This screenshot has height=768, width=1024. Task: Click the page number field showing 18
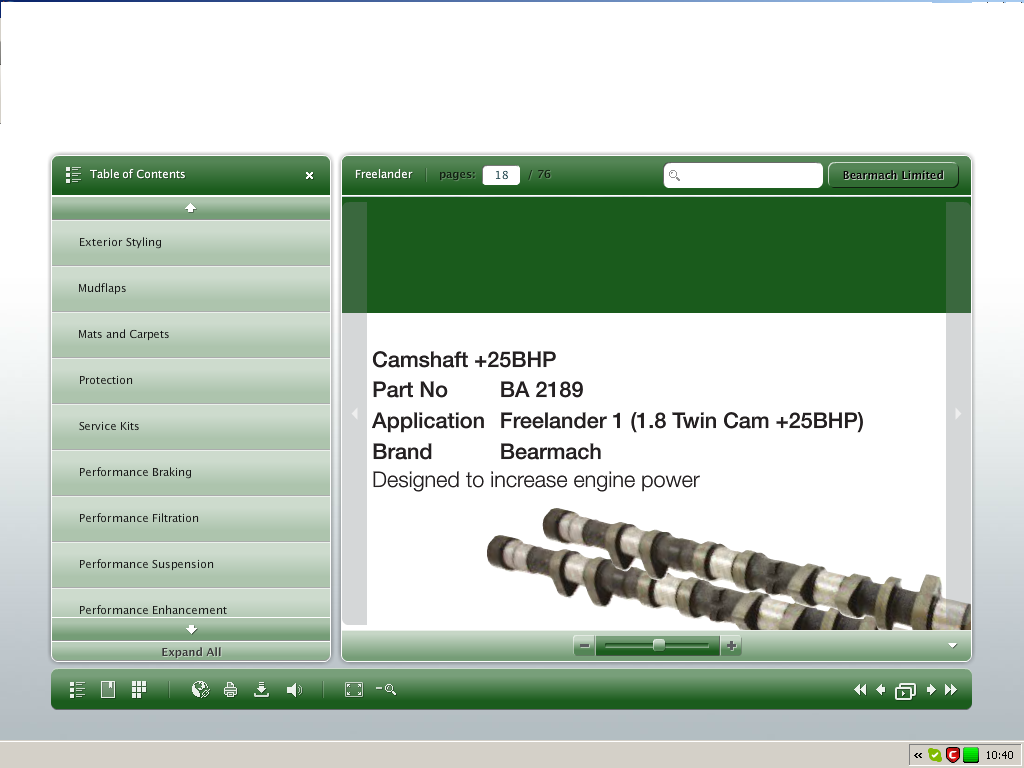pyautogui.click(x=501, y=175)
